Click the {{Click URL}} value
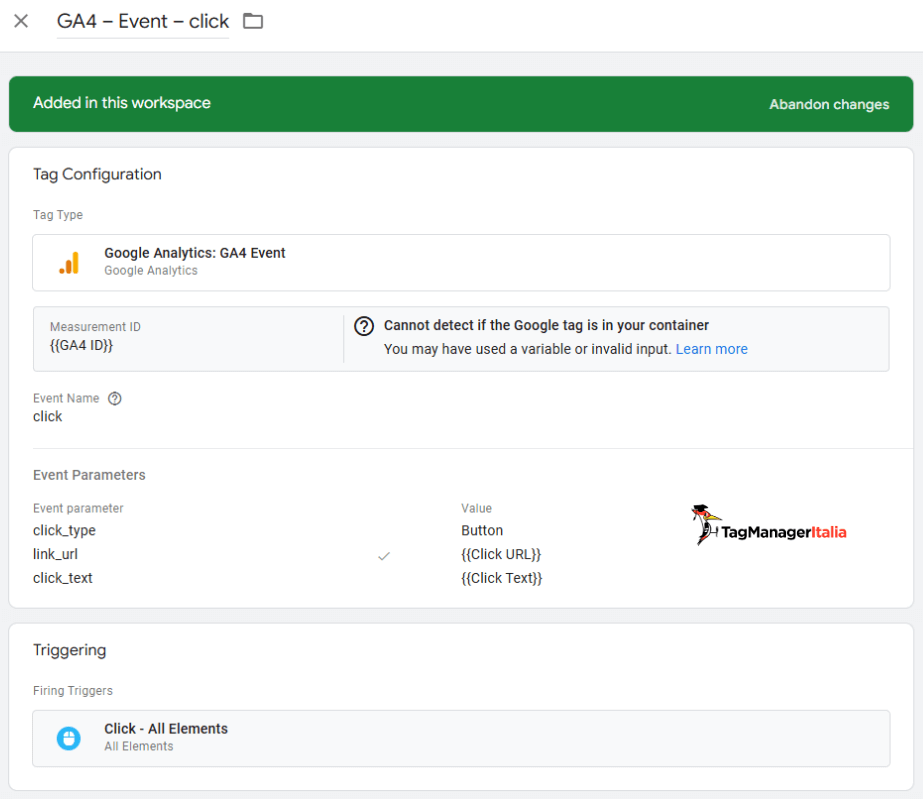Screen dimensions: 923x799 501,554
